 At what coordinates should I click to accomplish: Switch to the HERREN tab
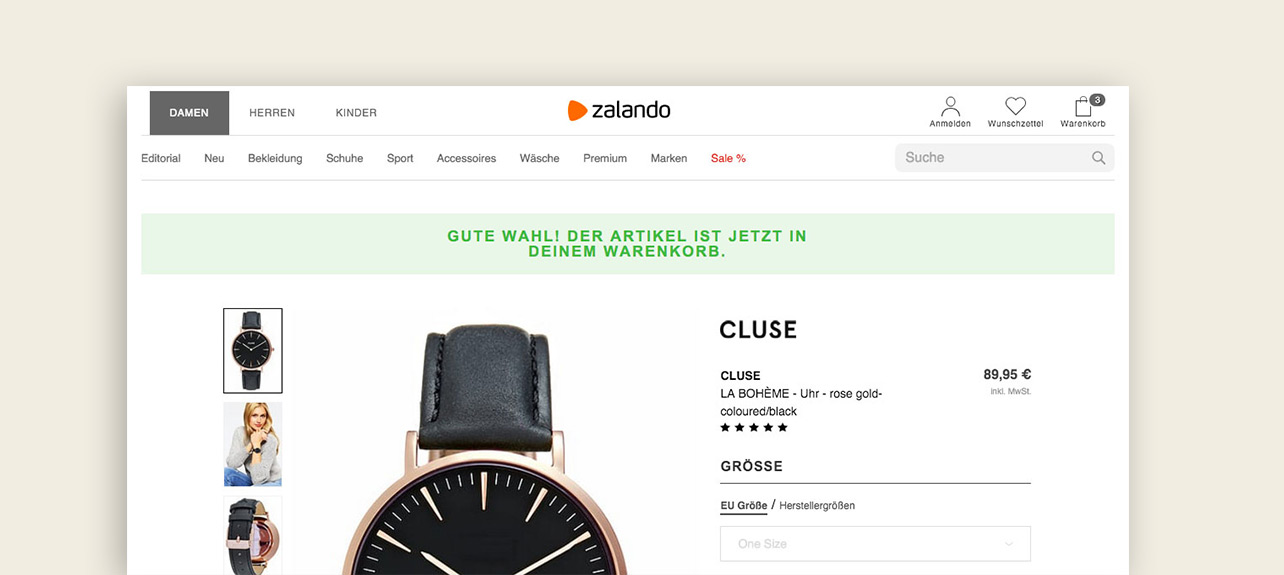272,113
